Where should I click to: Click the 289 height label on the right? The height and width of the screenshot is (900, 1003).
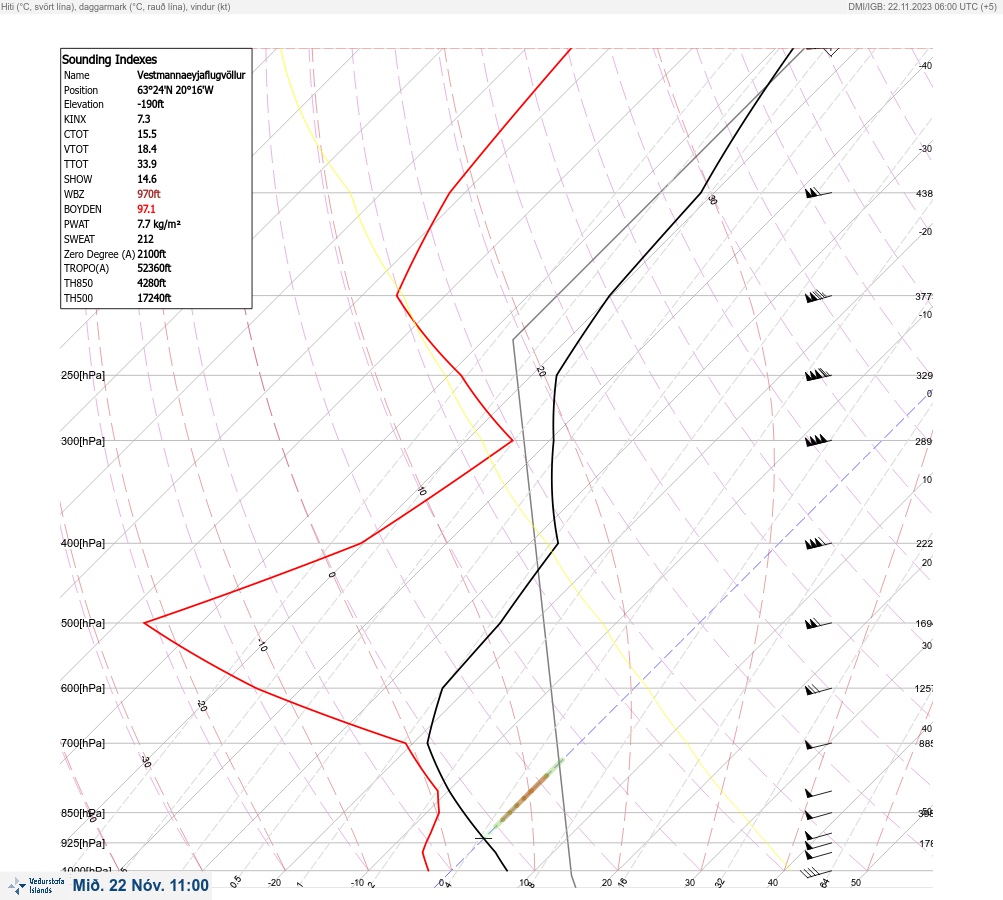coord(924,441)
